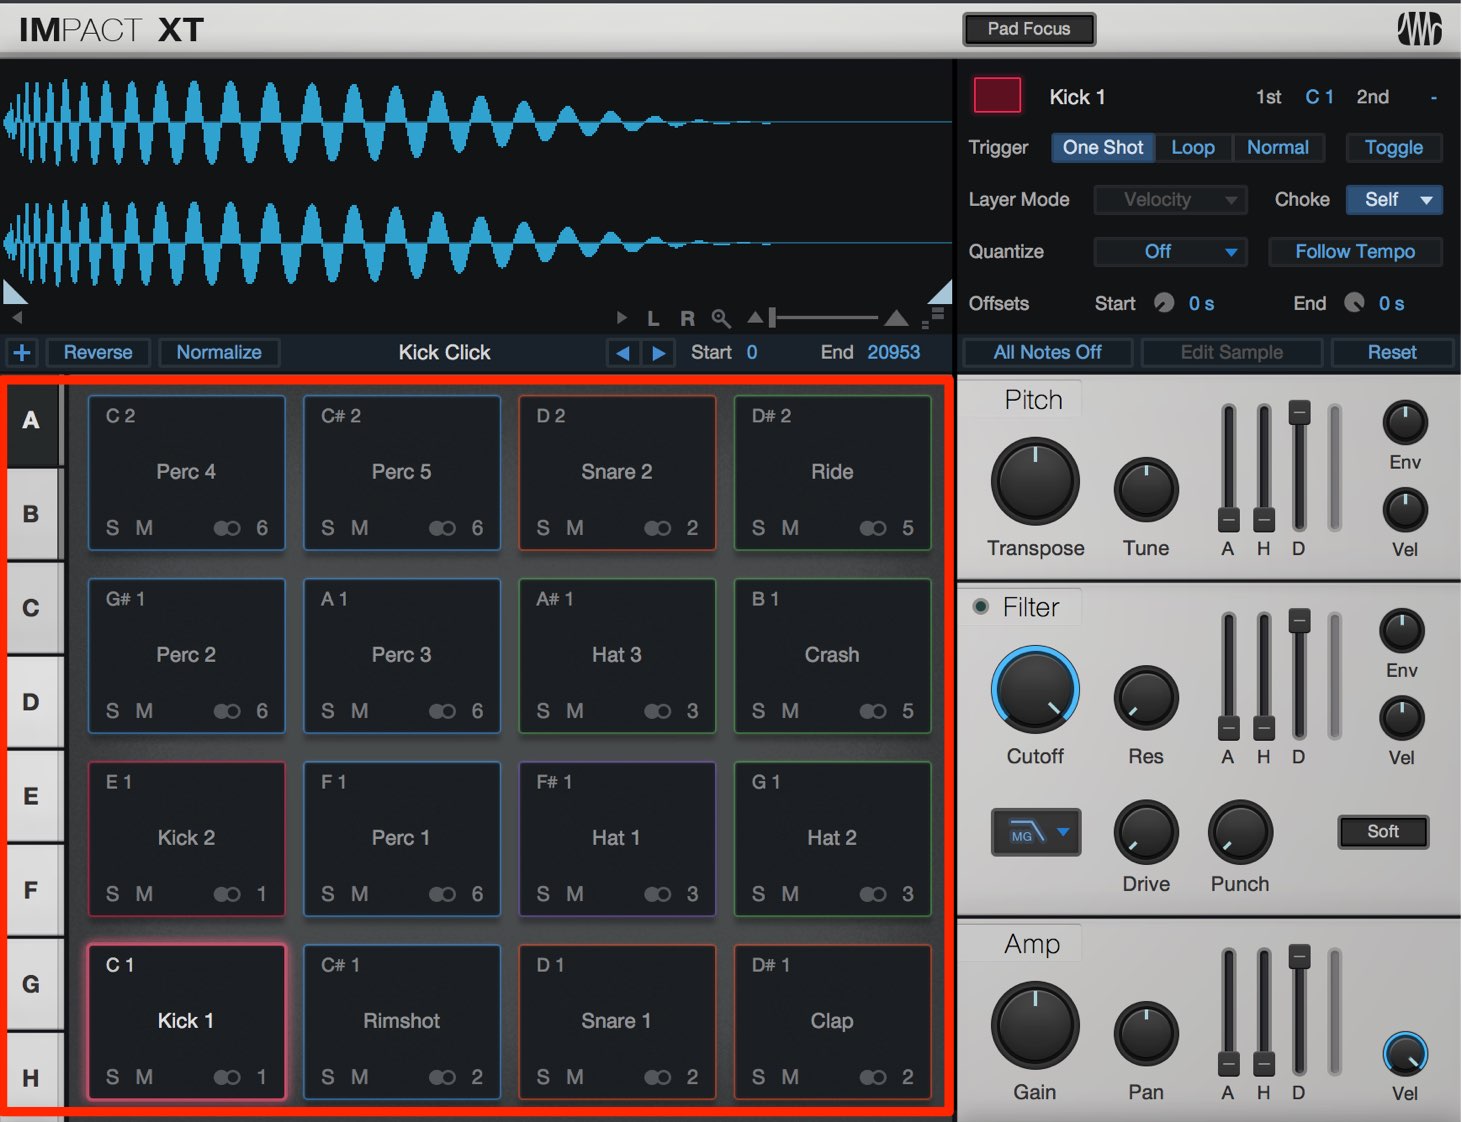
Task: Mute the Snare 2 pad
Action: pos(575,528)
